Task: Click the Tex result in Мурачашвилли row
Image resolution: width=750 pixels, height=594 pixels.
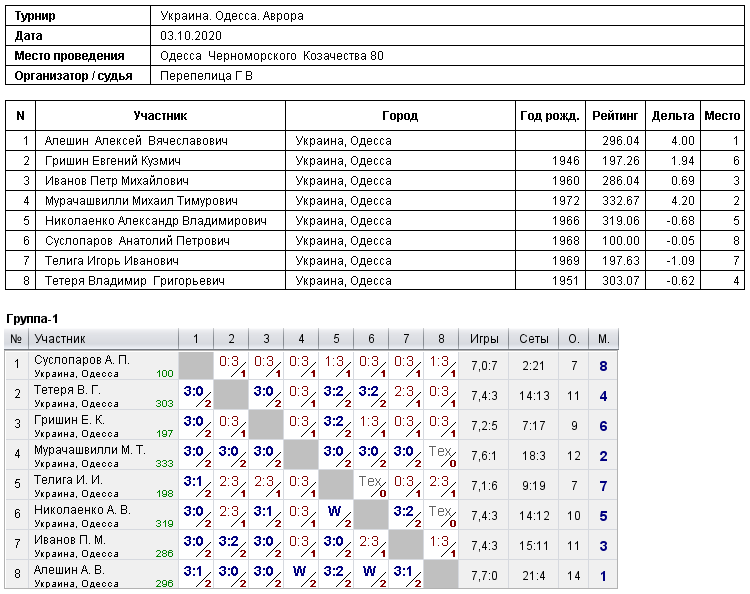Action: [x=441, y=456]
